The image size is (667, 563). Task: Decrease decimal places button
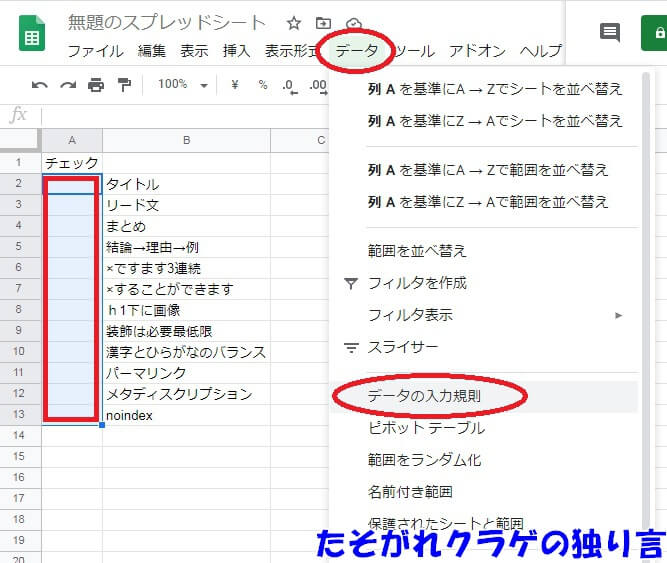(x=289, y=86)
